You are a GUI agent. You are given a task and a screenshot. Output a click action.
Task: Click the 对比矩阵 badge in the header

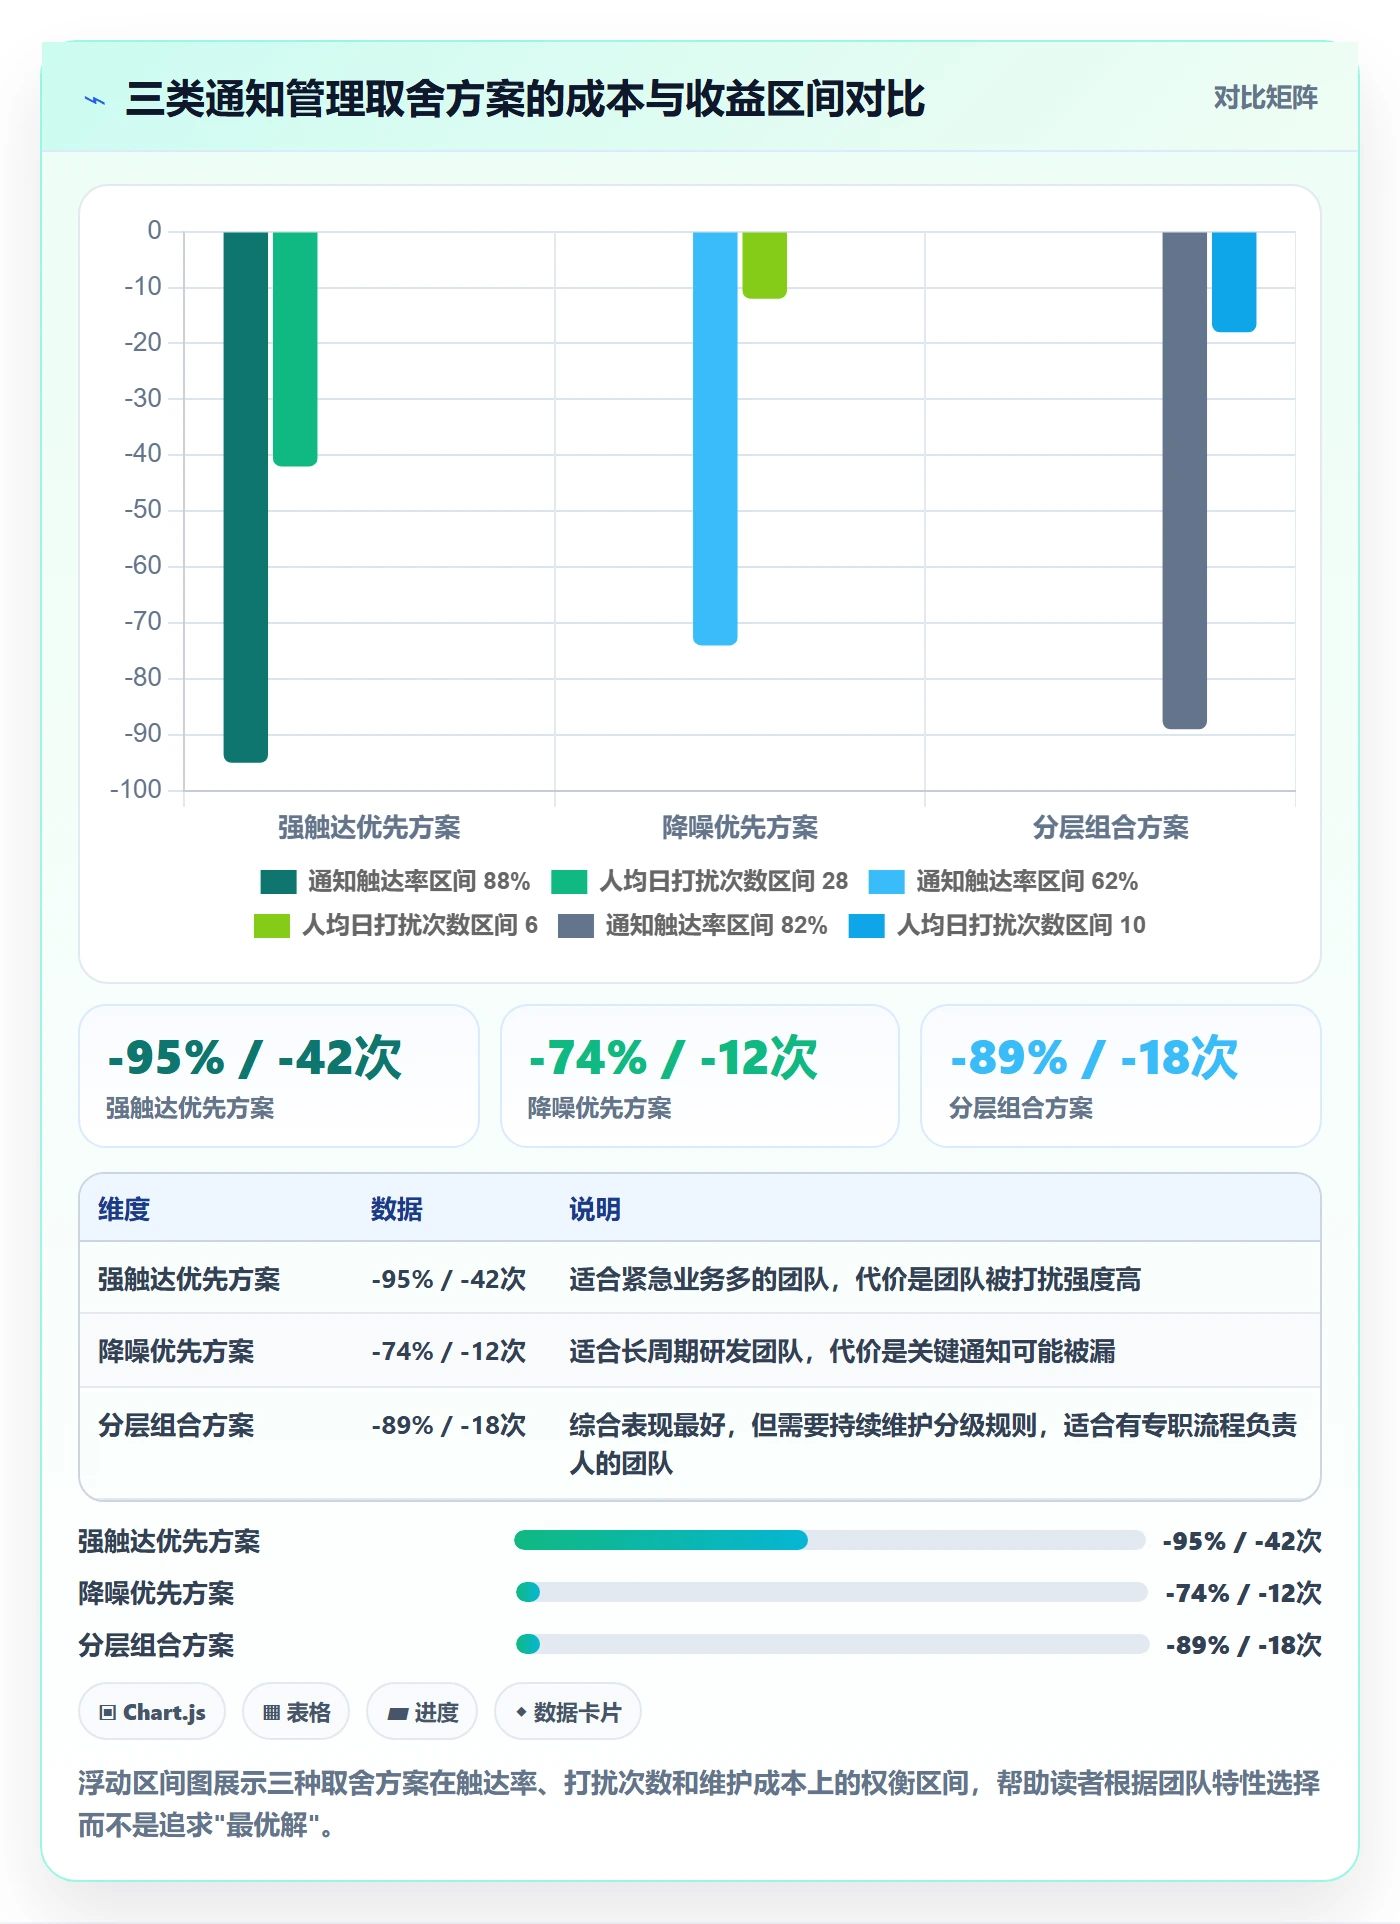click(1265, 98)
